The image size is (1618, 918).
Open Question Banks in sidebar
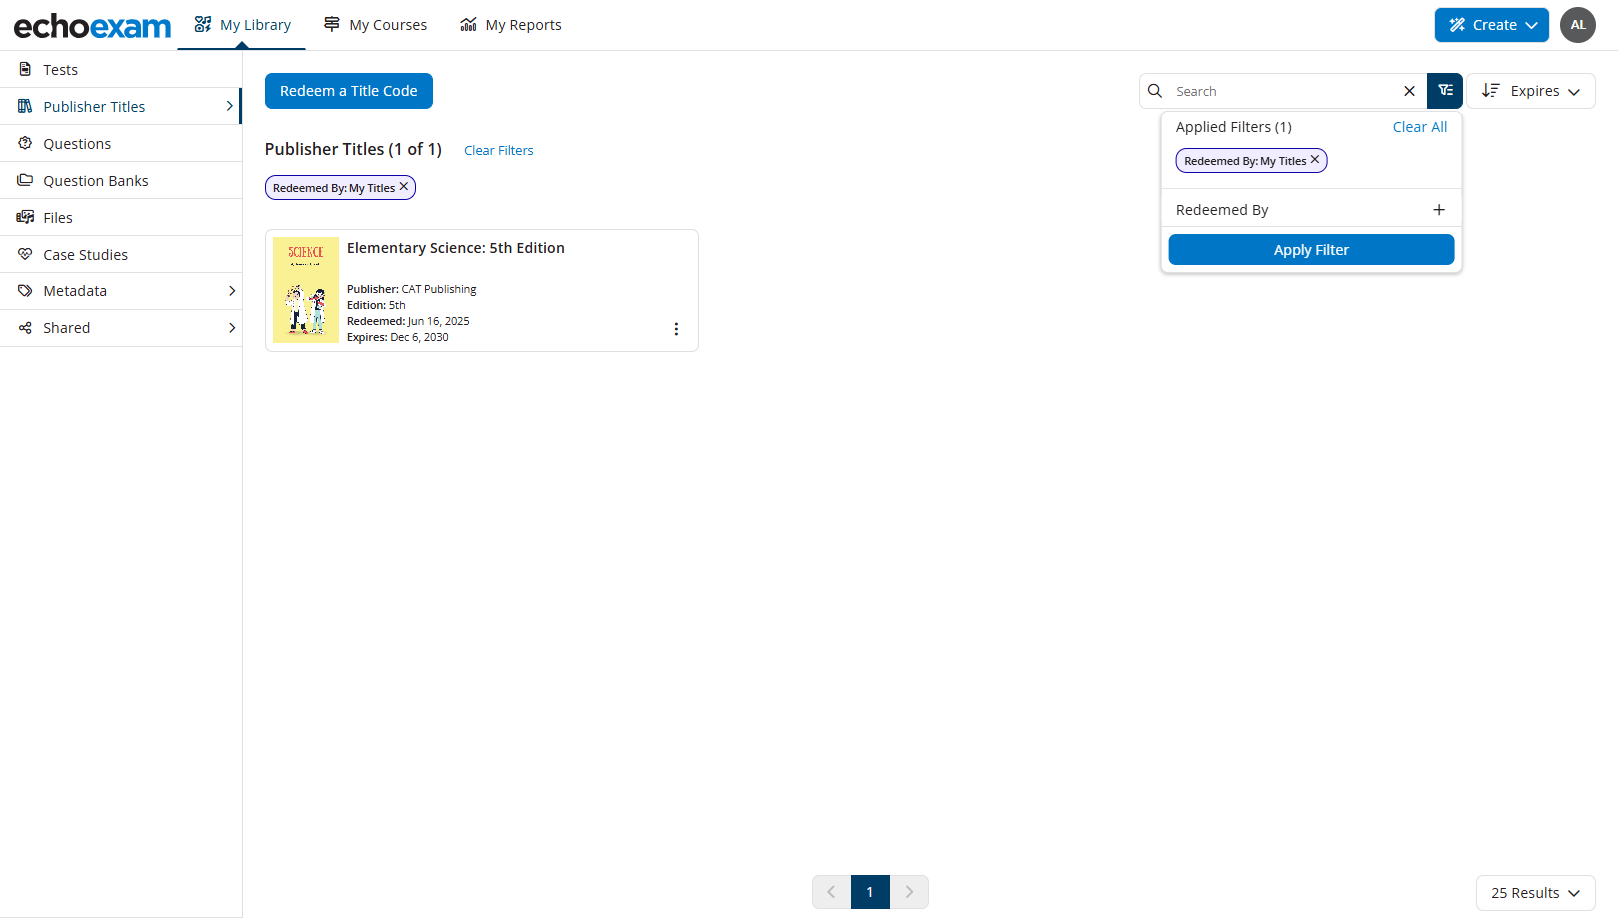point(121,181)
